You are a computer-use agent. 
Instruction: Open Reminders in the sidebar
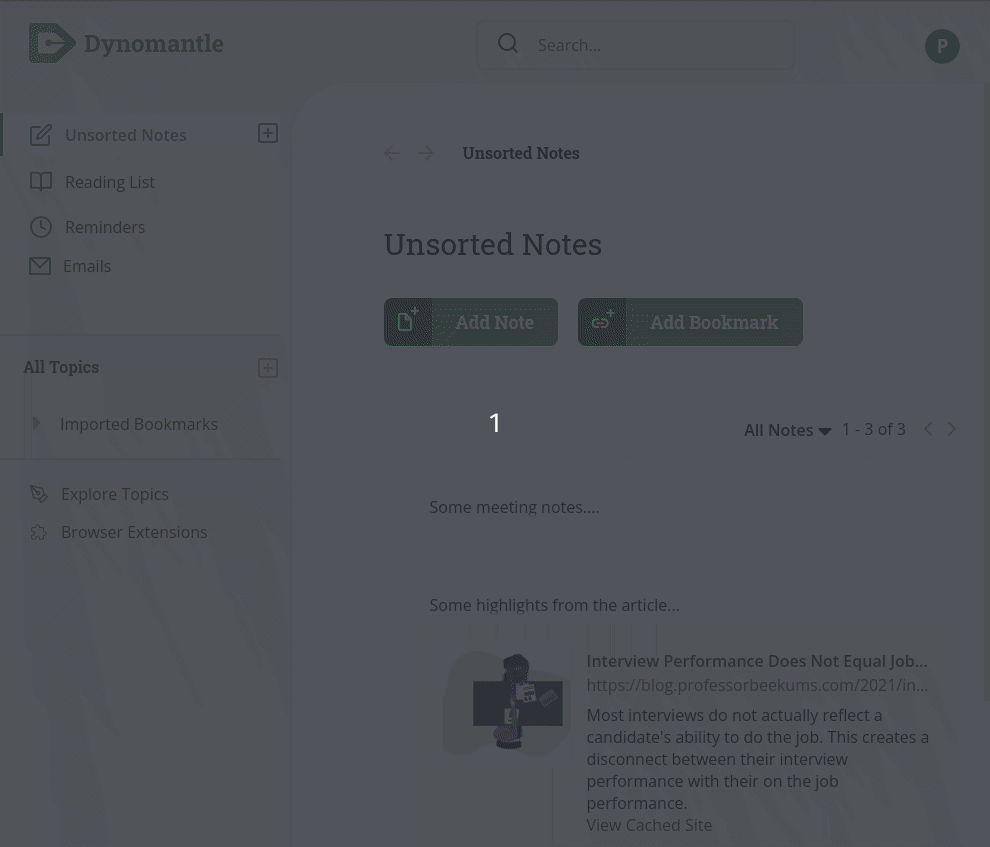105,227
